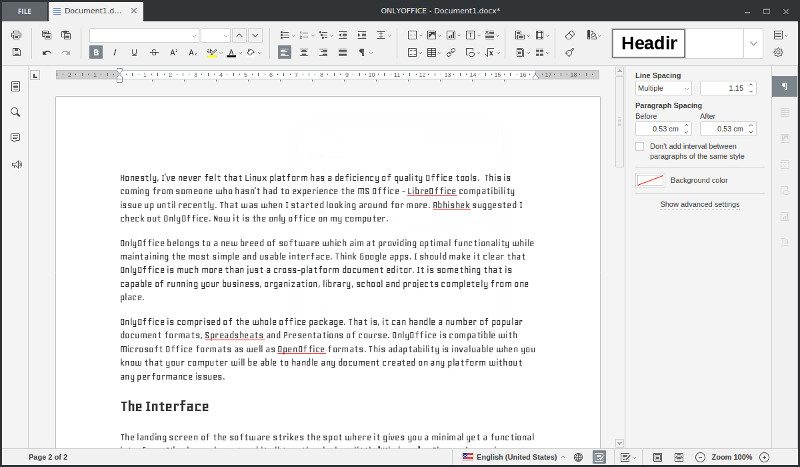Viewport: 800px width, 467px height.
Task: Click 'Show advanced settings' link
Action: coord(699,204)
